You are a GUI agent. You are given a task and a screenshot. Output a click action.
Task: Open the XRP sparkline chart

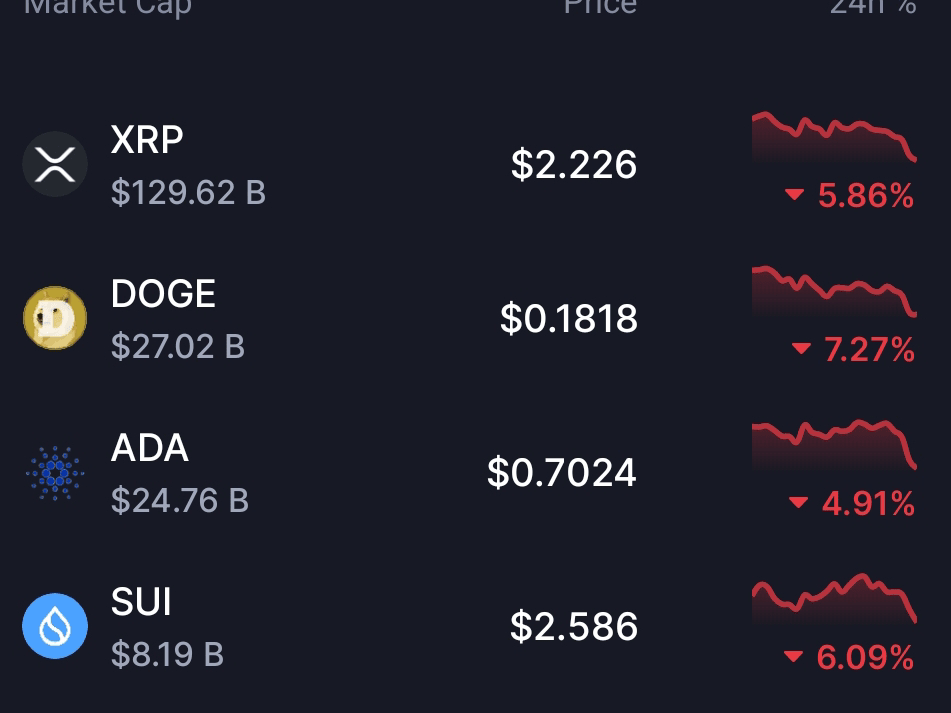(x=834, y=137)
